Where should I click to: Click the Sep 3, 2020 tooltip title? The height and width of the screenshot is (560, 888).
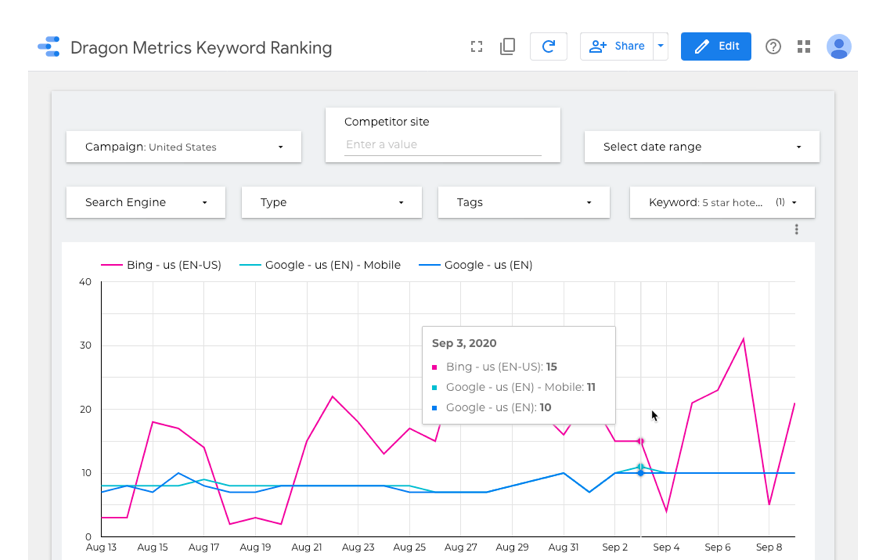[x=464, y=343]
